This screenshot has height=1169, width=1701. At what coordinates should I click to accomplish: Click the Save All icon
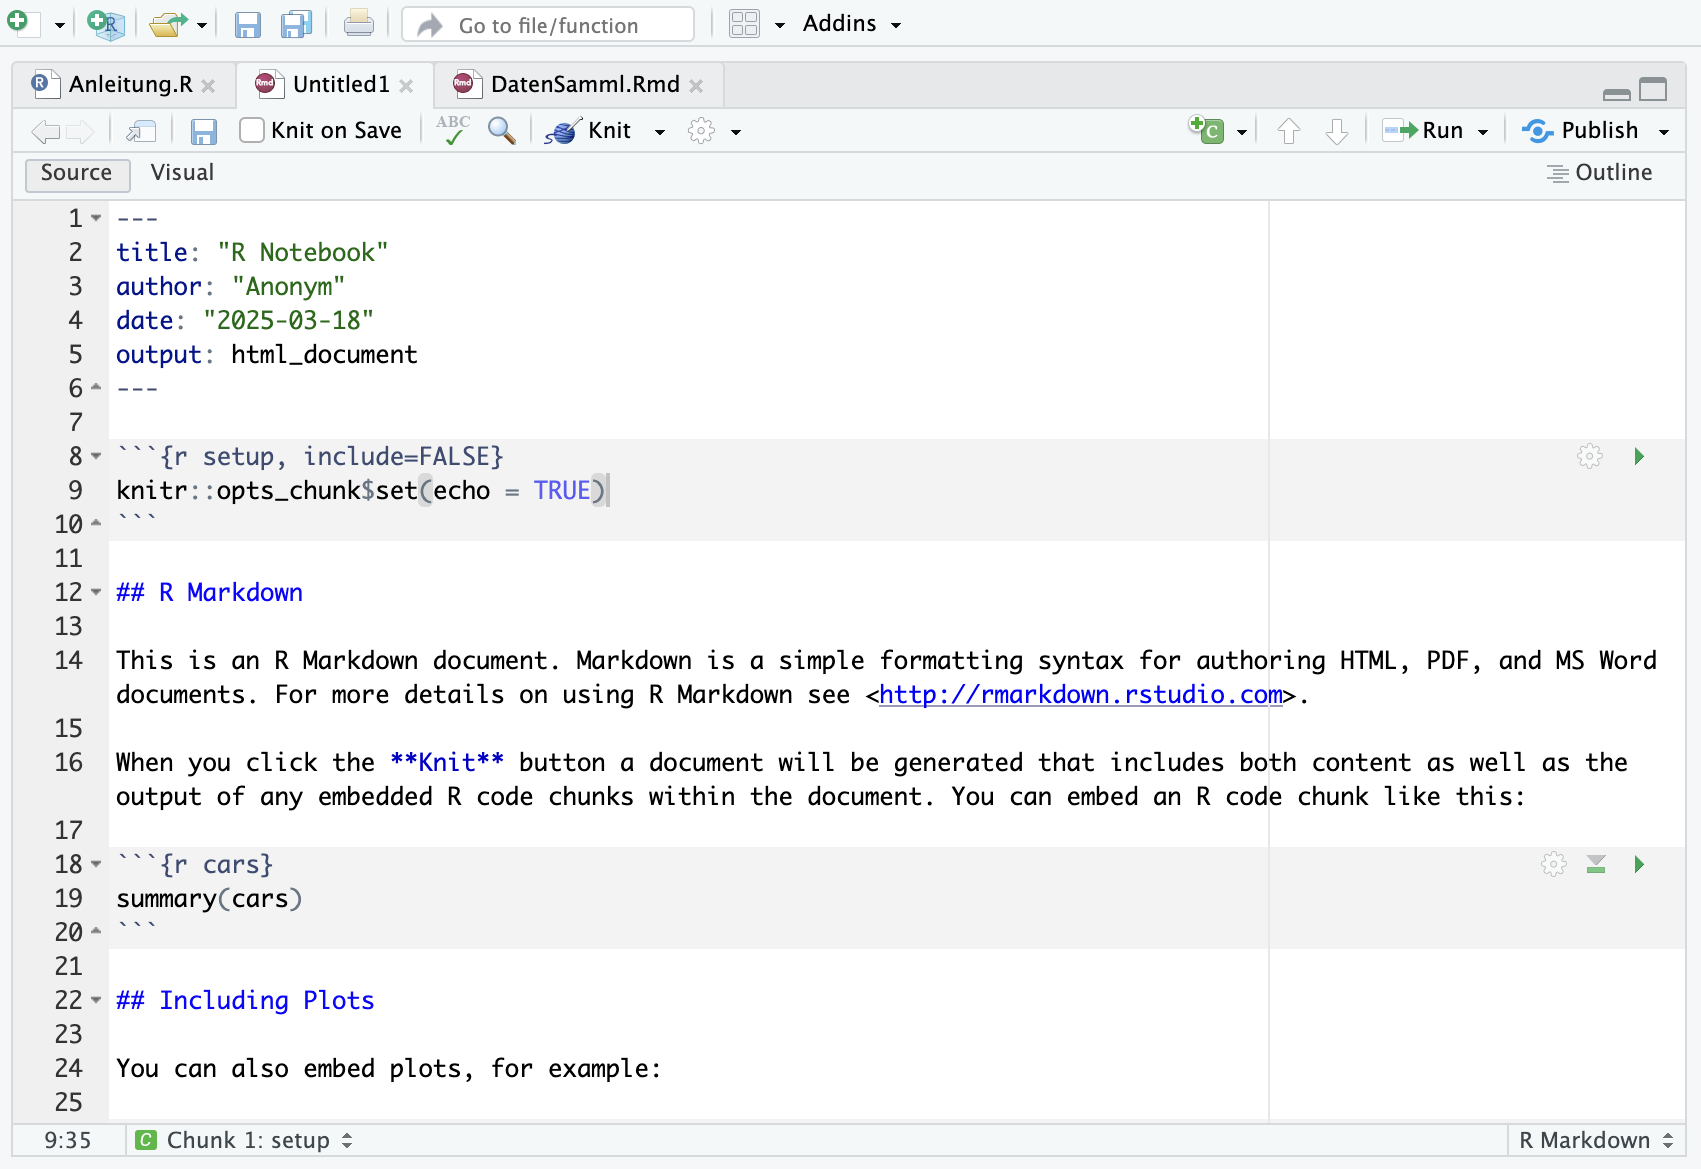(296, 24)
